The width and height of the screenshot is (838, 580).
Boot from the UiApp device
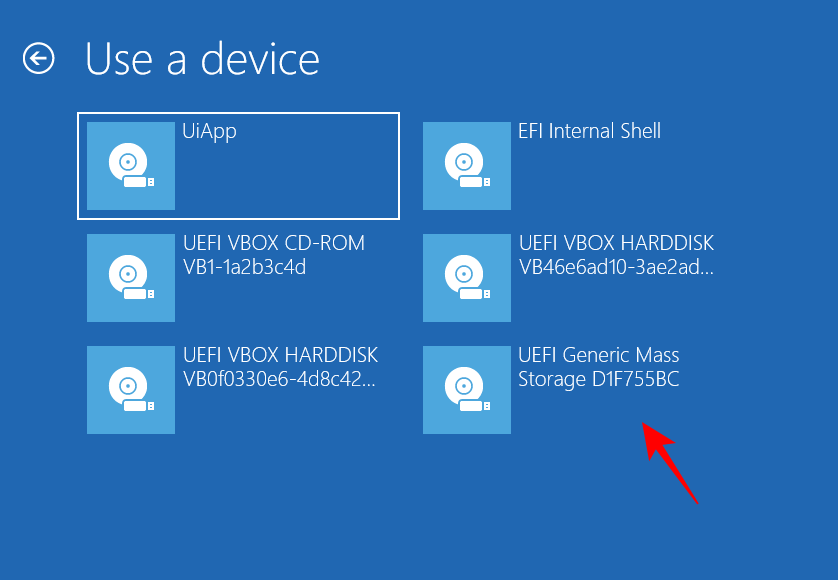click(x=237, y=166)
